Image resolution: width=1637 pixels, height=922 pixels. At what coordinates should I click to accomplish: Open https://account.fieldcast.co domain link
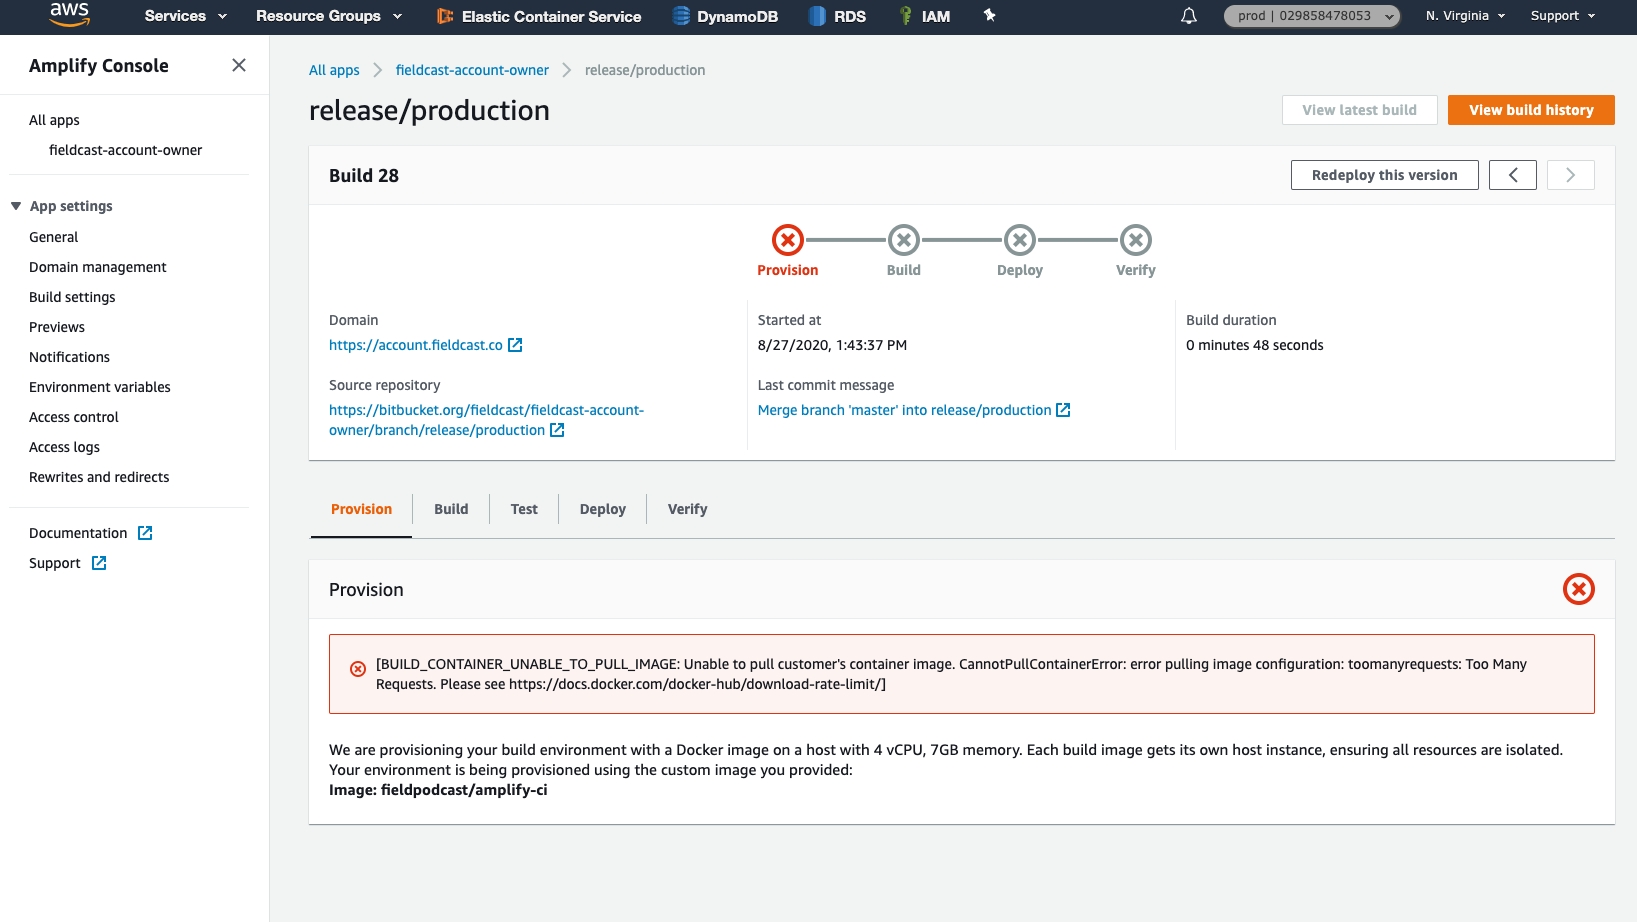click(416, 345)
